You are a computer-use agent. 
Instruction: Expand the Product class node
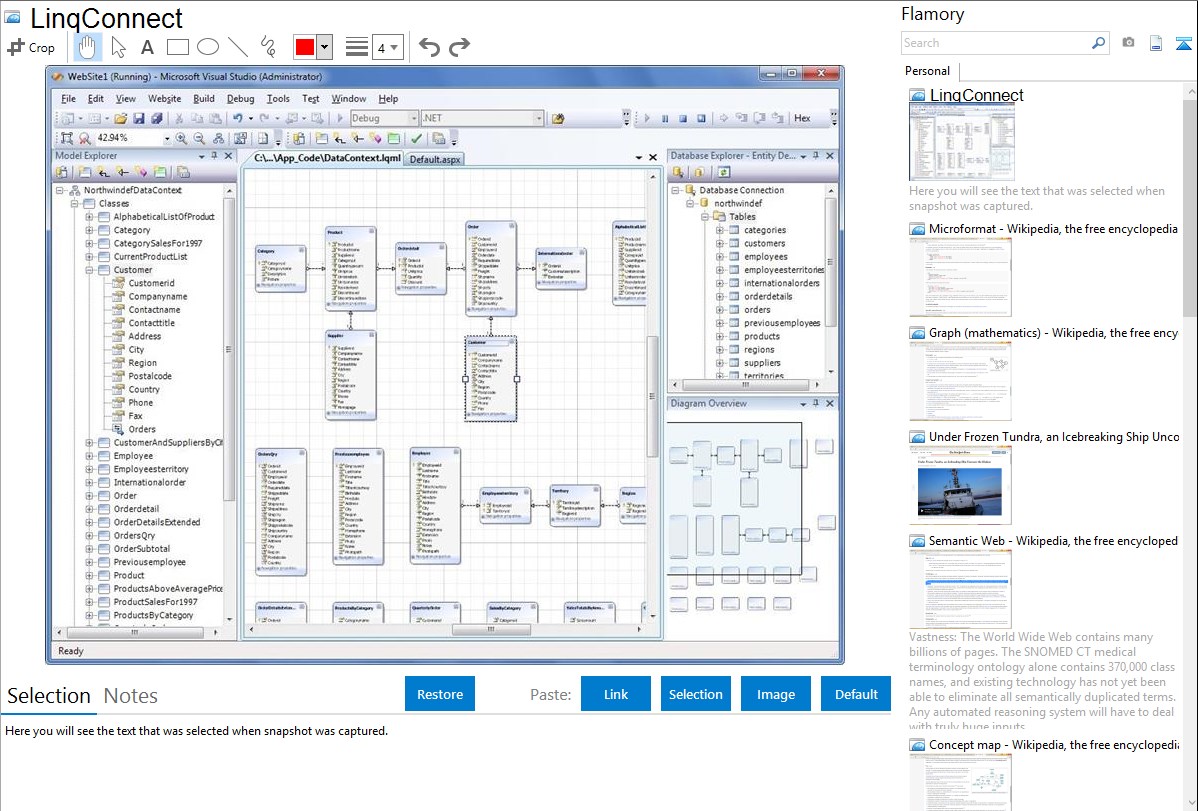coord(89,576)
